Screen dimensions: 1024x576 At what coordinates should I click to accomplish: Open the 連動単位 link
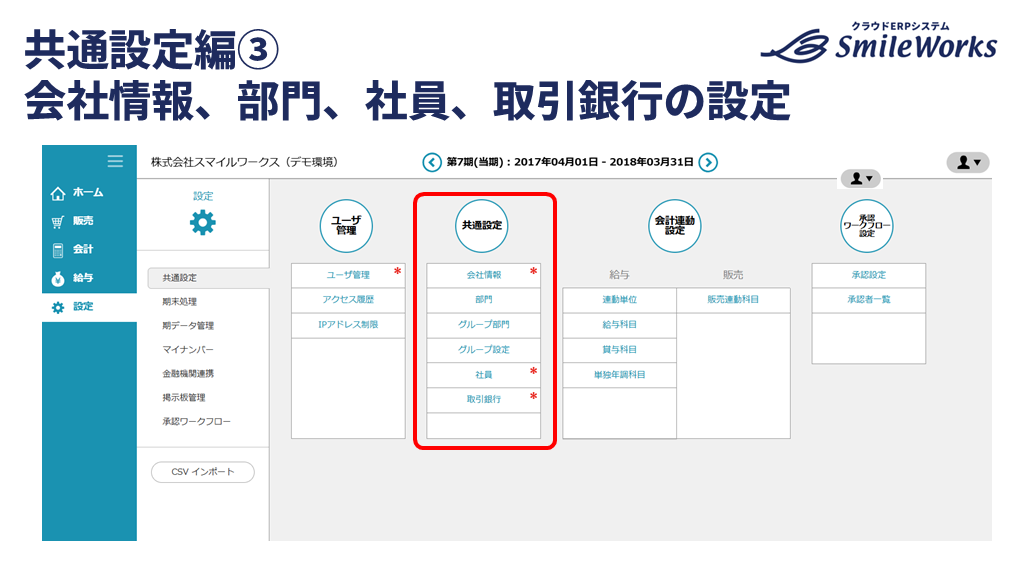tap(619, 300)
